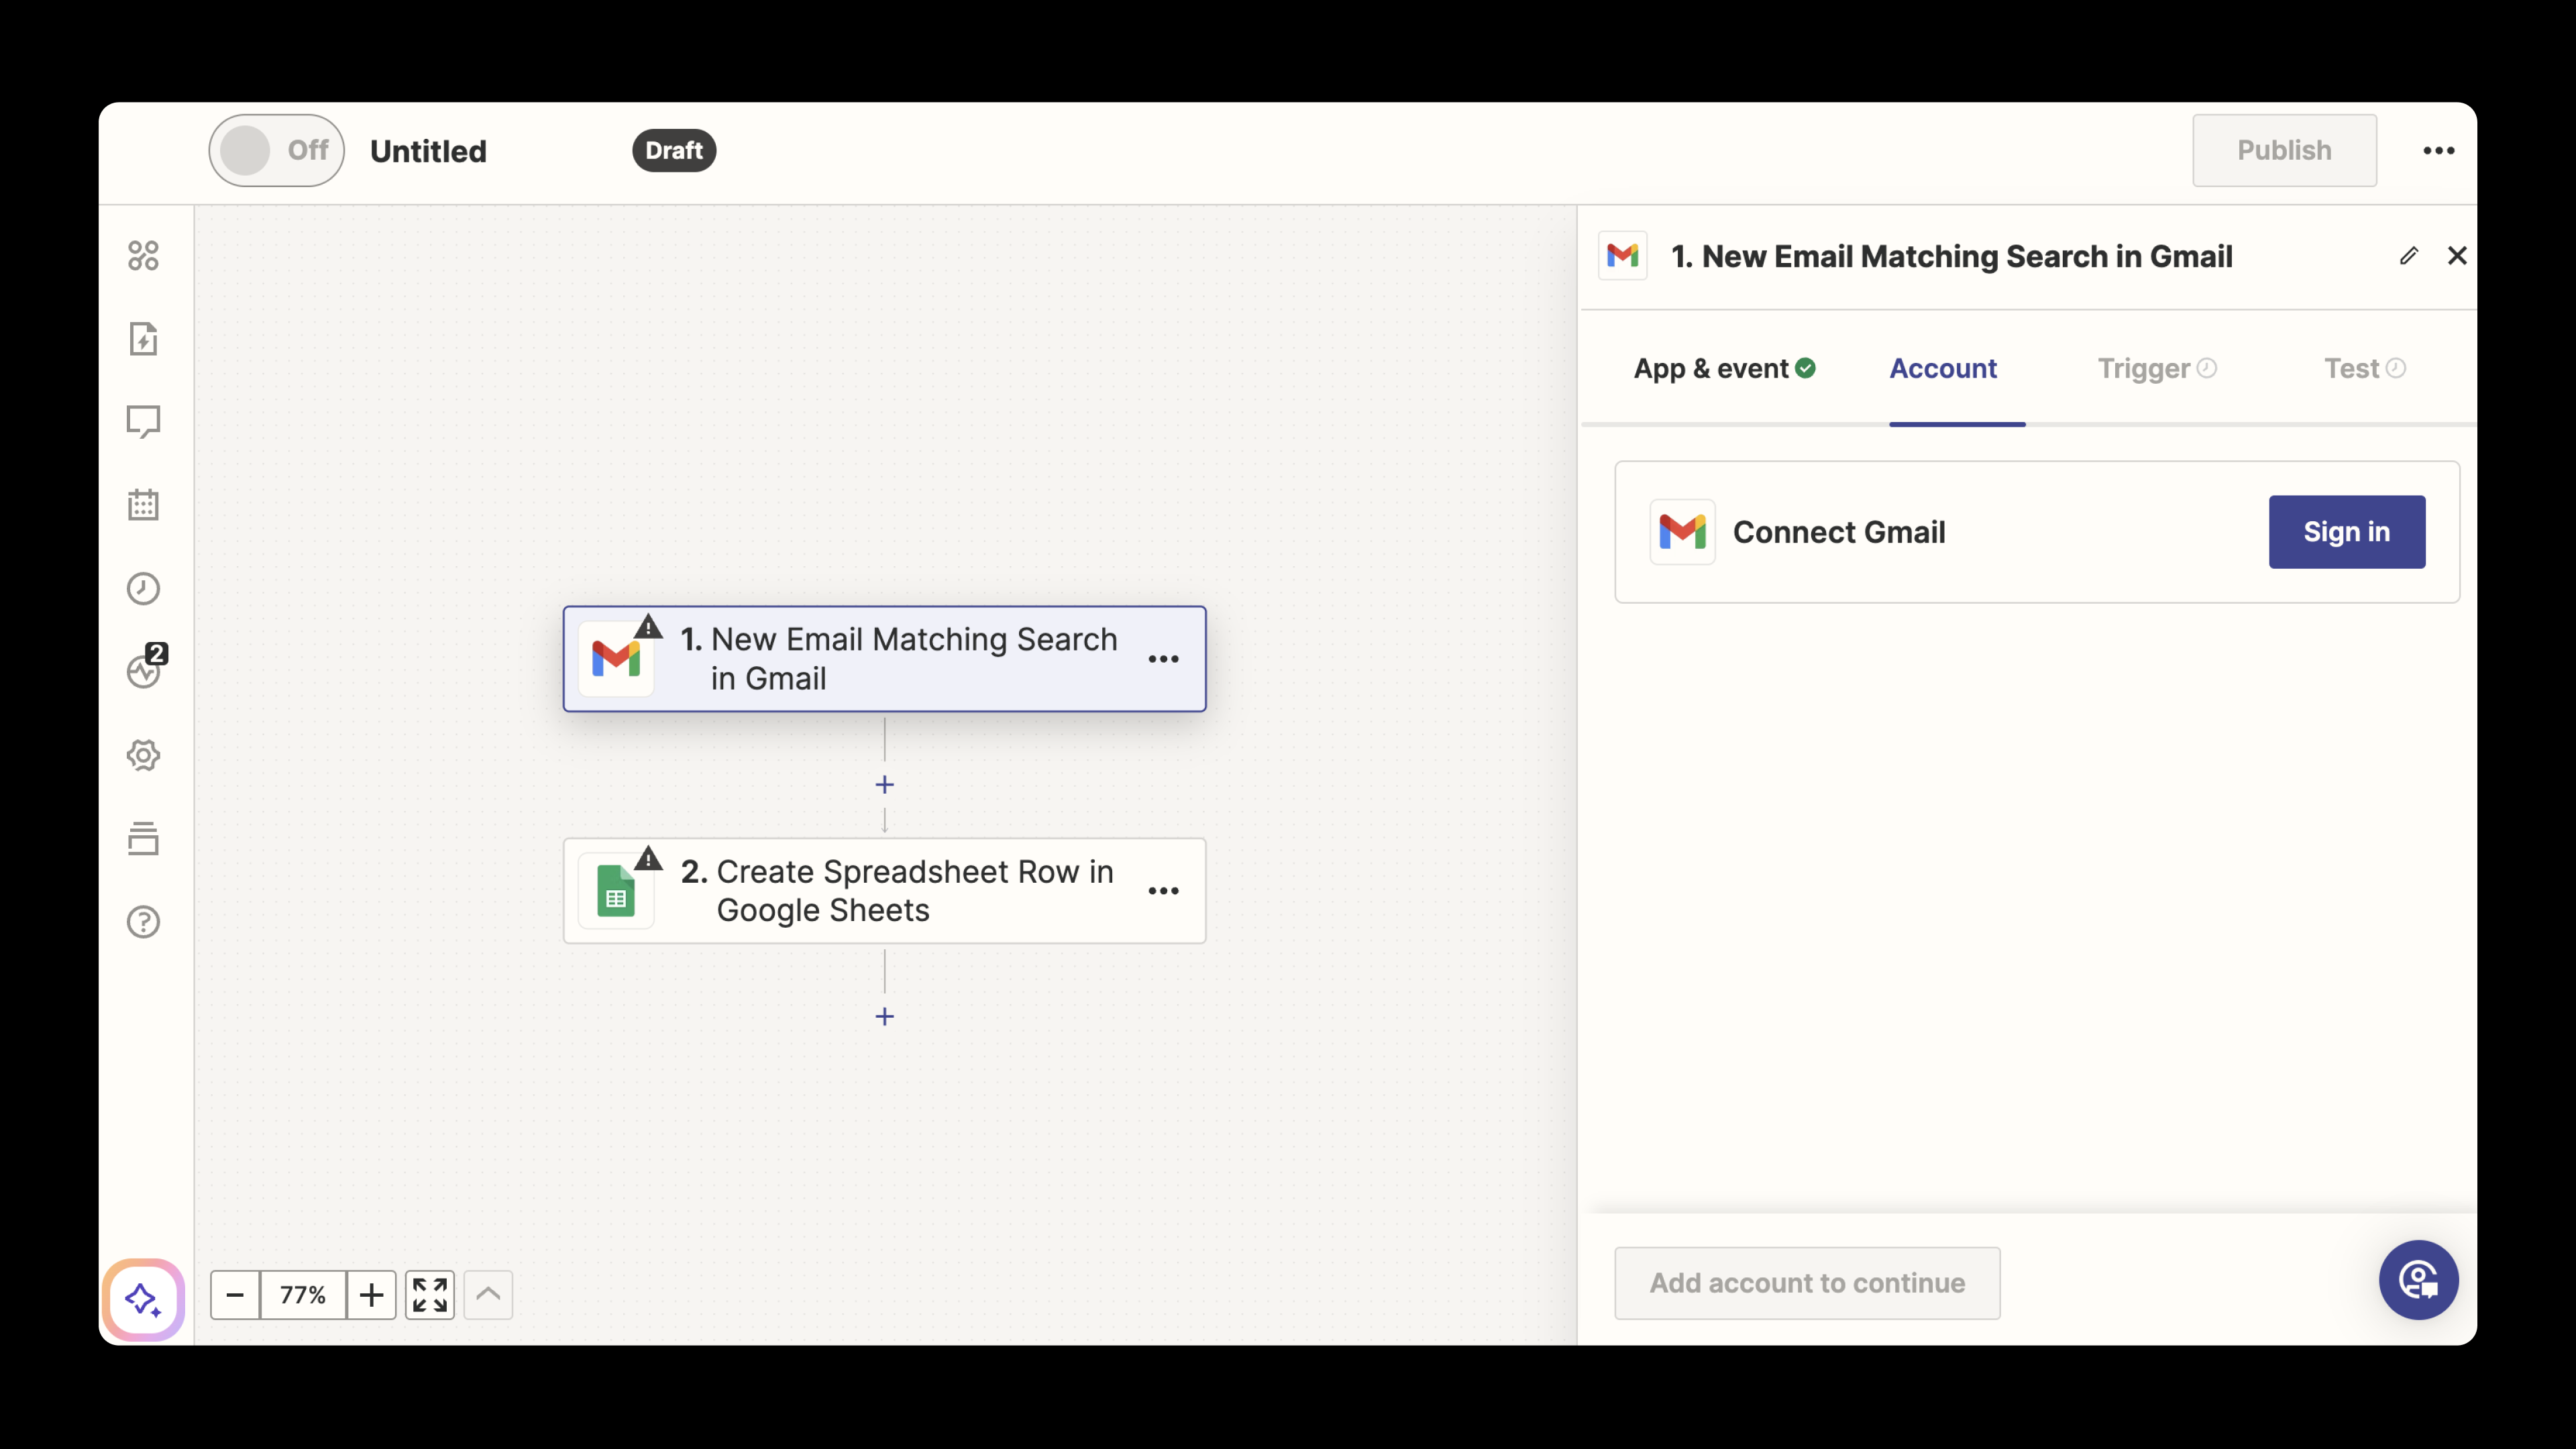Open options for Google Sheets step 2
This screenshot has width=2576, height=1449.
(1163, 891)
